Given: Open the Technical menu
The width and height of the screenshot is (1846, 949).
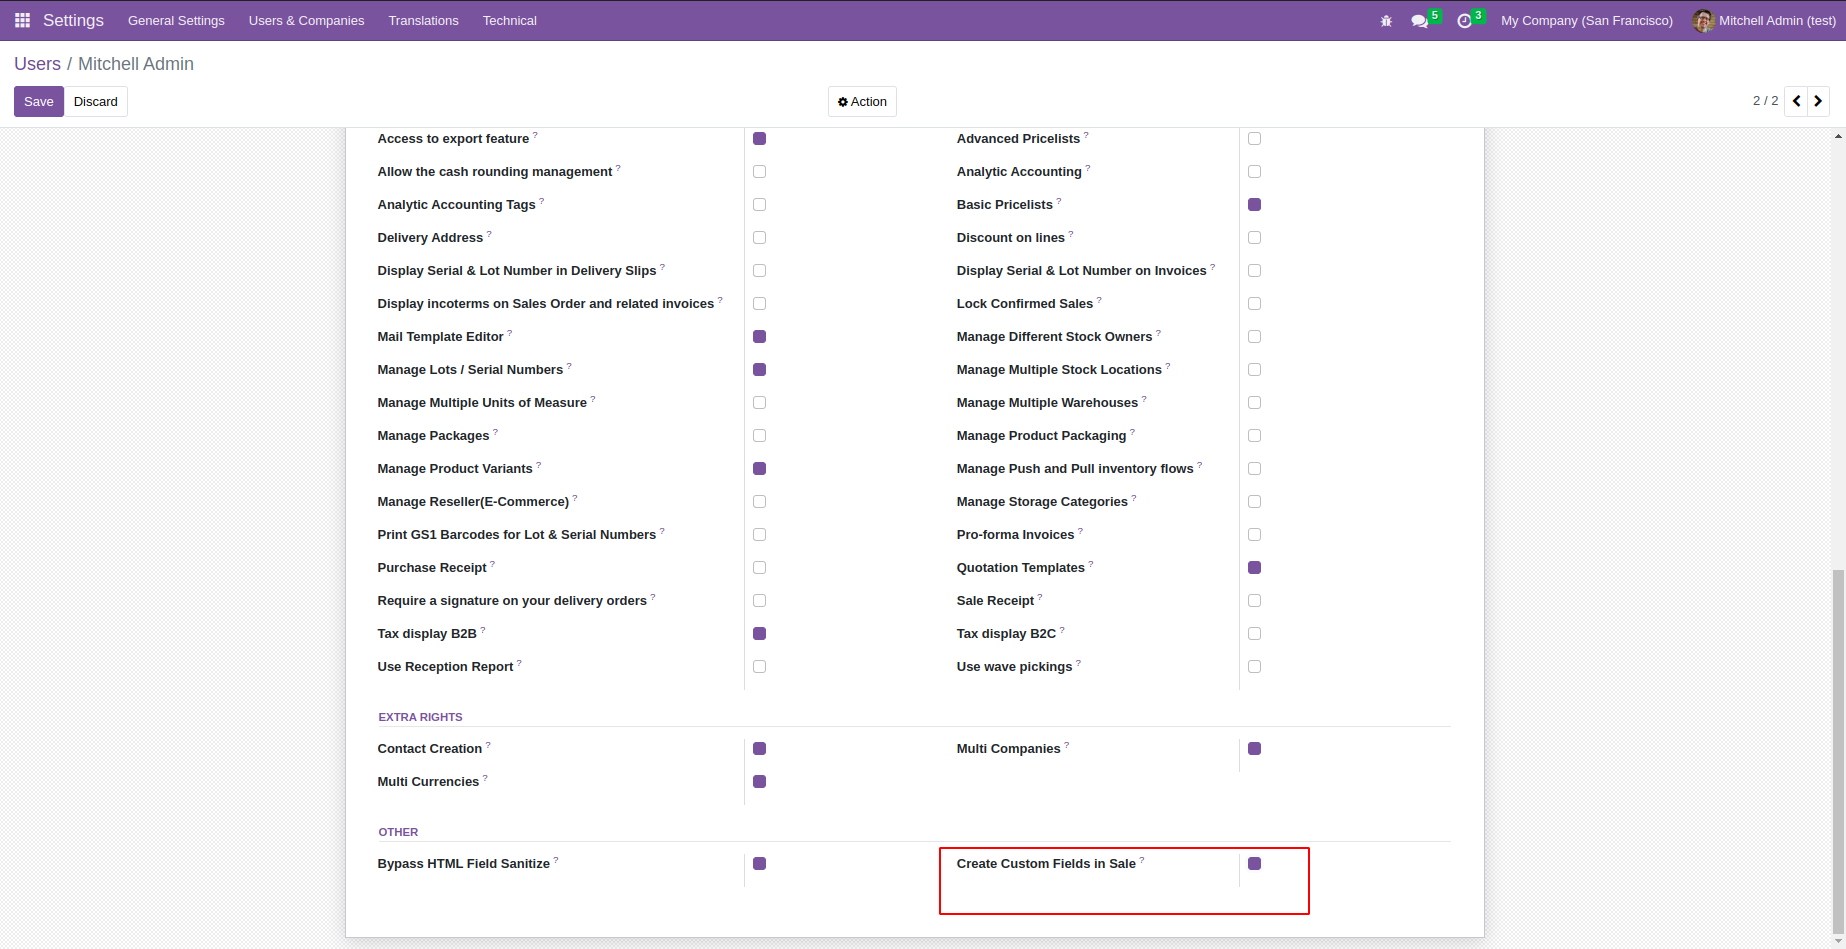Looking at the screenshot, I should pyautogui.click(x=509, y=21).
